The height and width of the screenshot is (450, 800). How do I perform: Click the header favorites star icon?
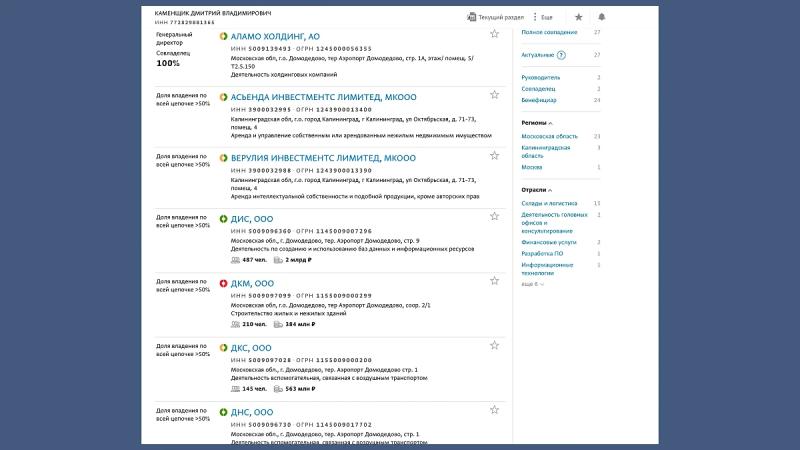pos(579,17)
